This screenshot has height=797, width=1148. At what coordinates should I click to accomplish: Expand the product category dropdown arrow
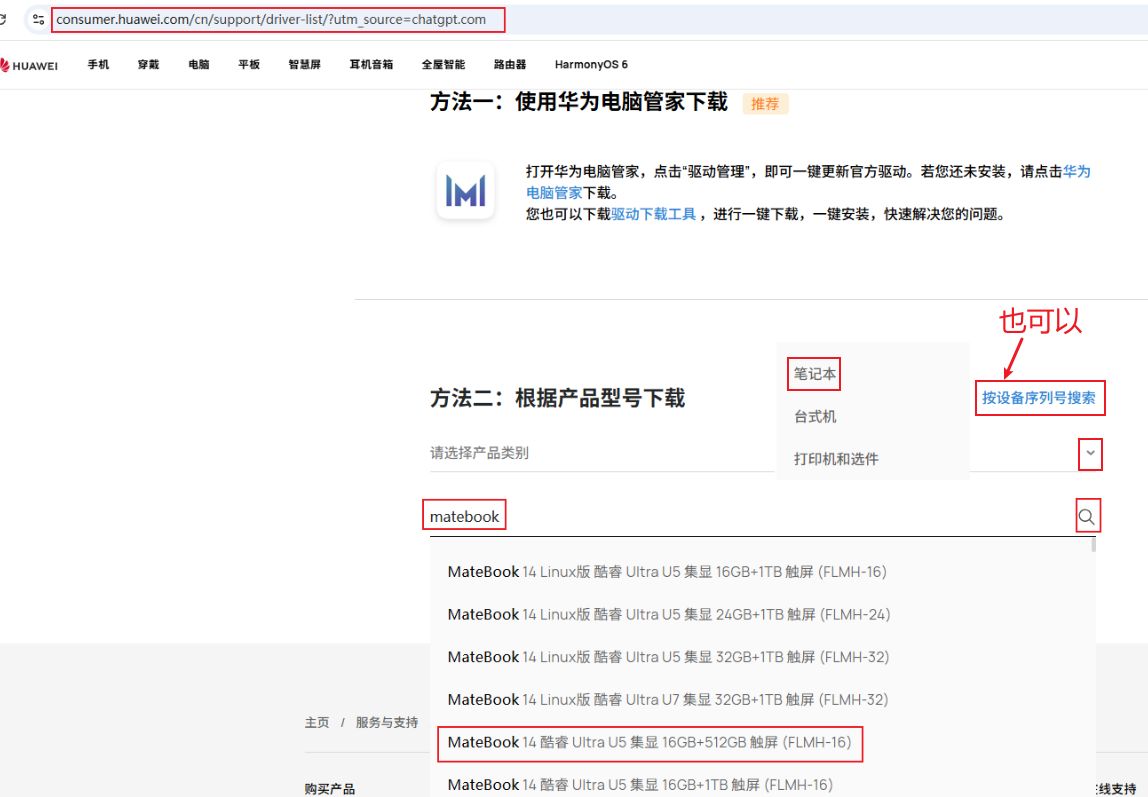[x=1090, y=454]
